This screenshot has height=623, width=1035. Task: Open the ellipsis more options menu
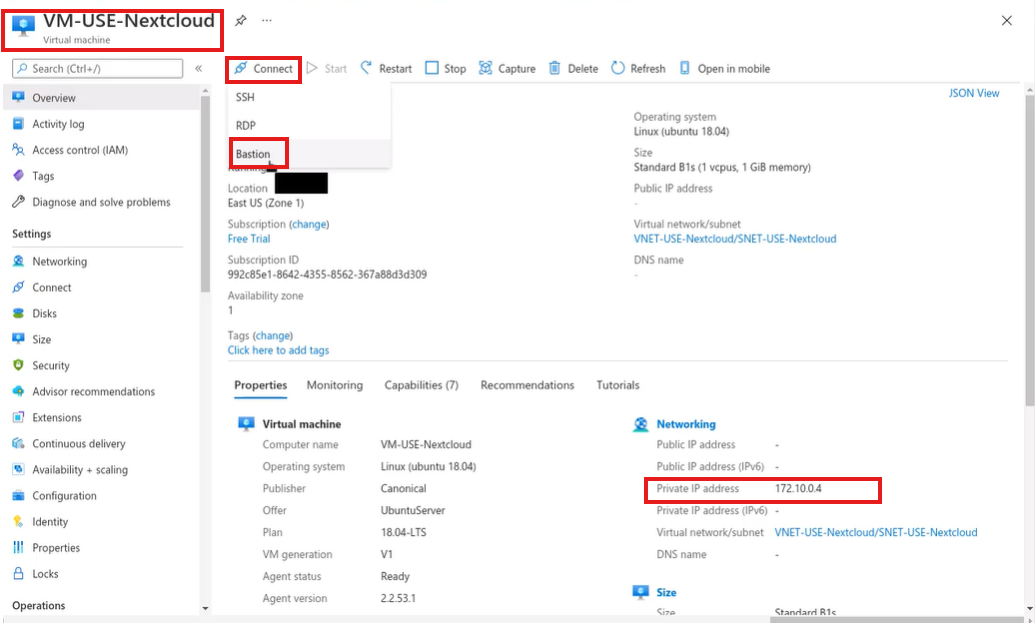(x=267, y=20)
